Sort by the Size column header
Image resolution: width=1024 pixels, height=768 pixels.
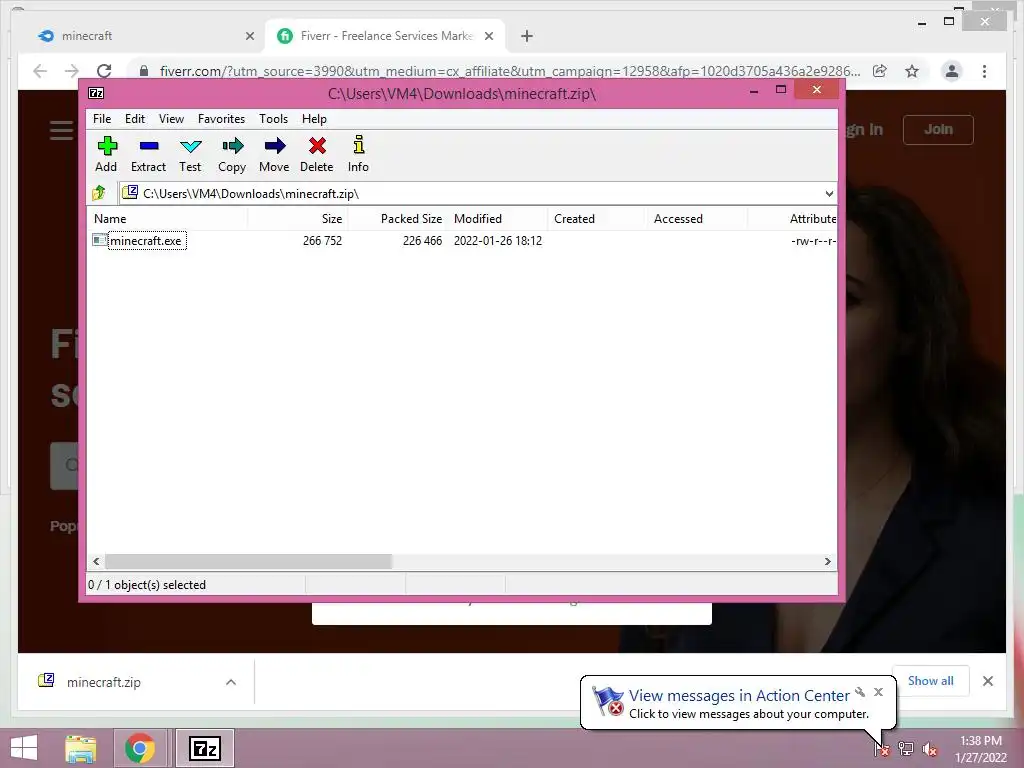coord(298,219)
